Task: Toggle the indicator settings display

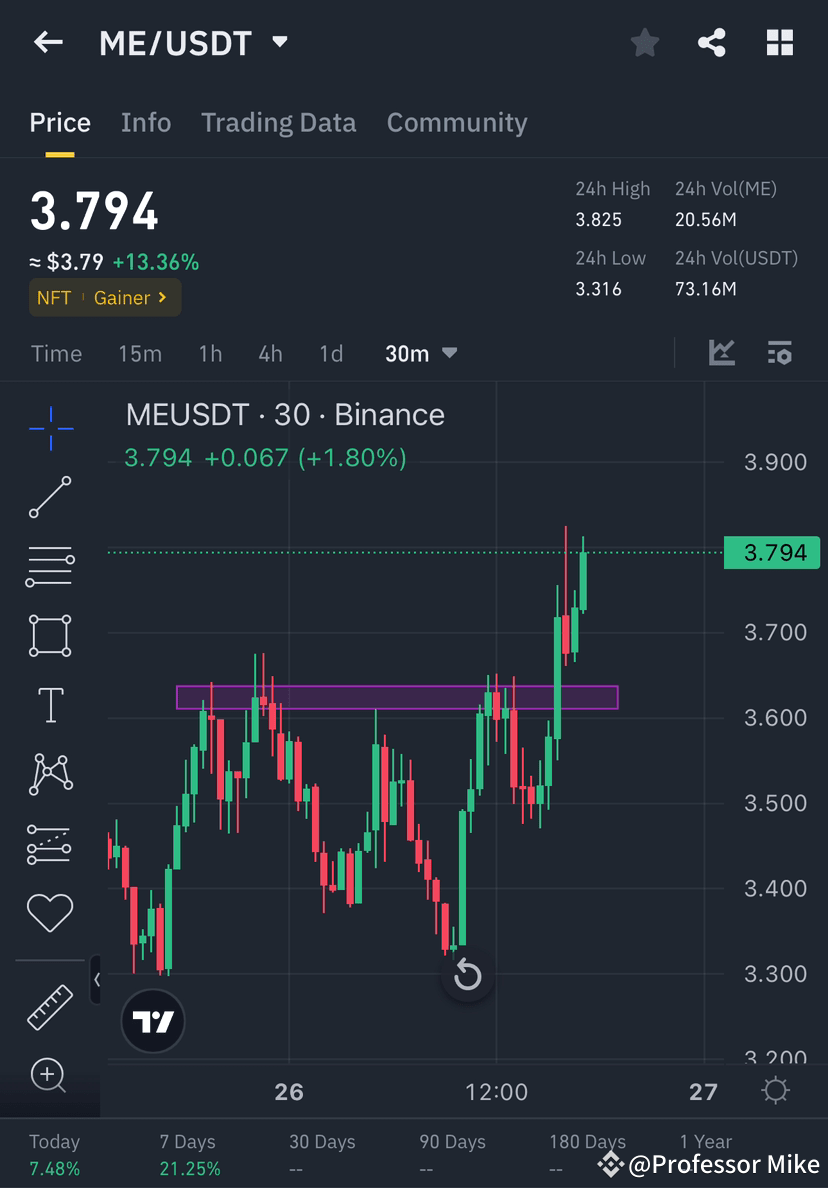Action: [780, 353]
